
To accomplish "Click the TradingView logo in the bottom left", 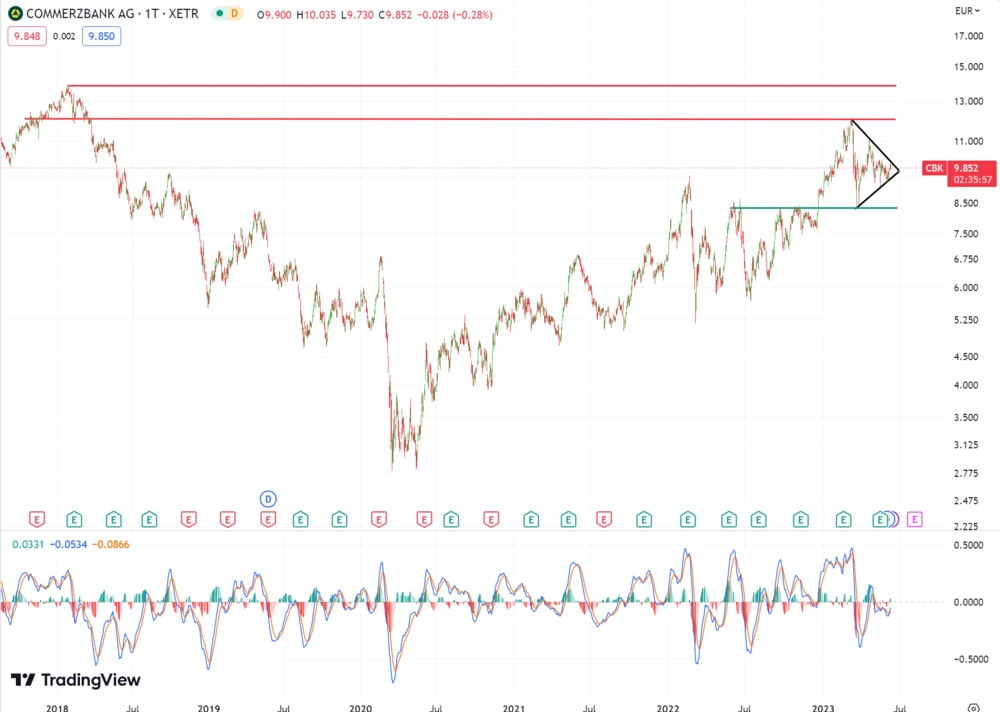I will pos(76,680).
